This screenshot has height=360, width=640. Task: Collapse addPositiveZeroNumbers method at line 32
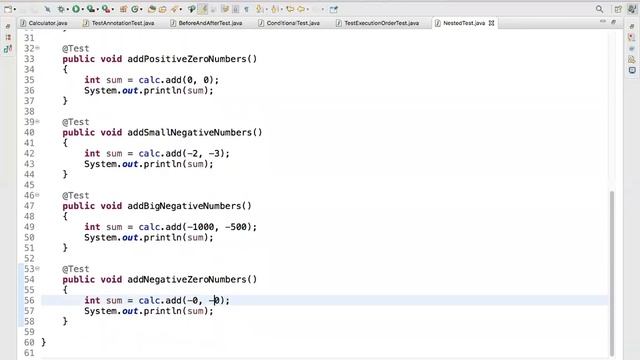coord(38,48)
